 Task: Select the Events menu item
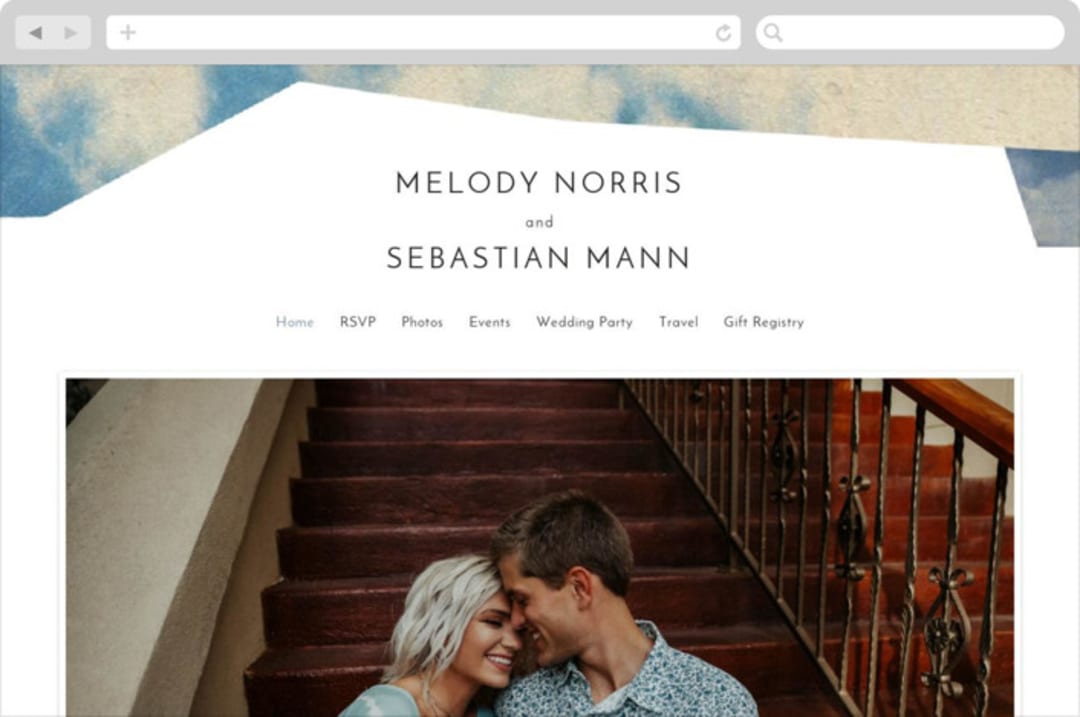tap(490, 322)
